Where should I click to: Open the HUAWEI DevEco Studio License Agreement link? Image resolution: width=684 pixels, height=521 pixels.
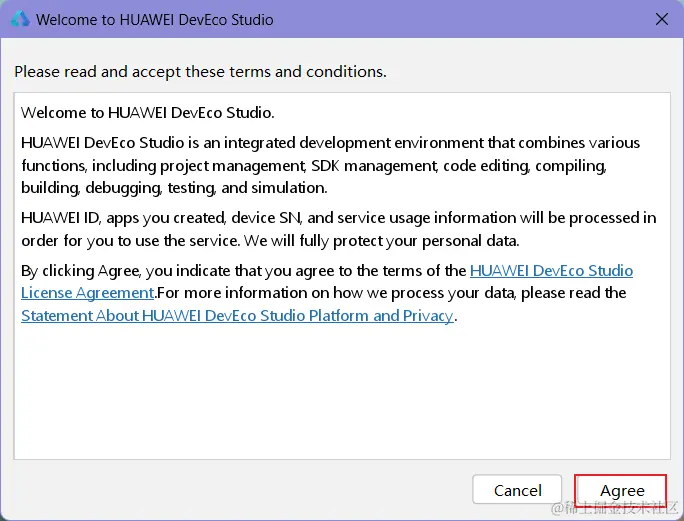click(551, 271)
